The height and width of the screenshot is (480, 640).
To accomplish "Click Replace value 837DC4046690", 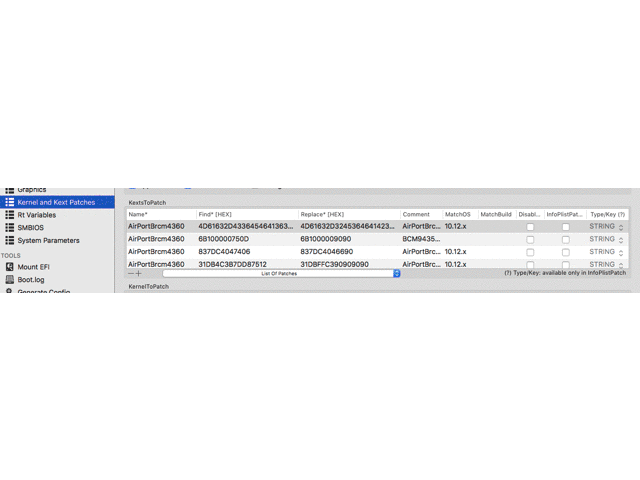I will click(x=327, y=251).
